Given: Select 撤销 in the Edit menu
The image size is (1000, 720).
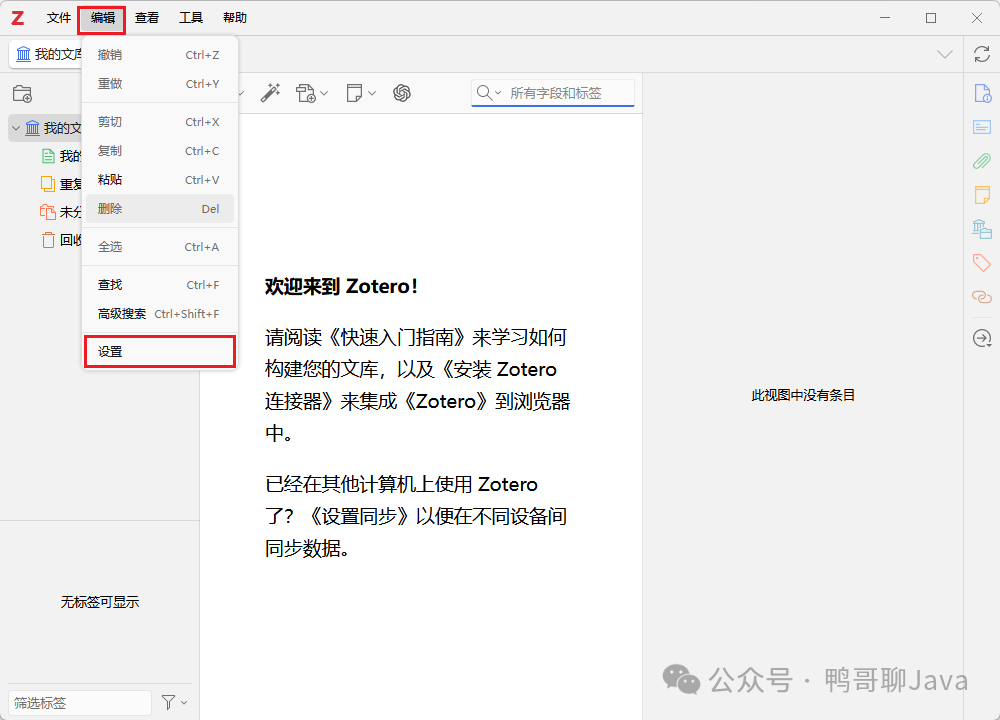Looking at the screenshot, I should tap(159, 55).
